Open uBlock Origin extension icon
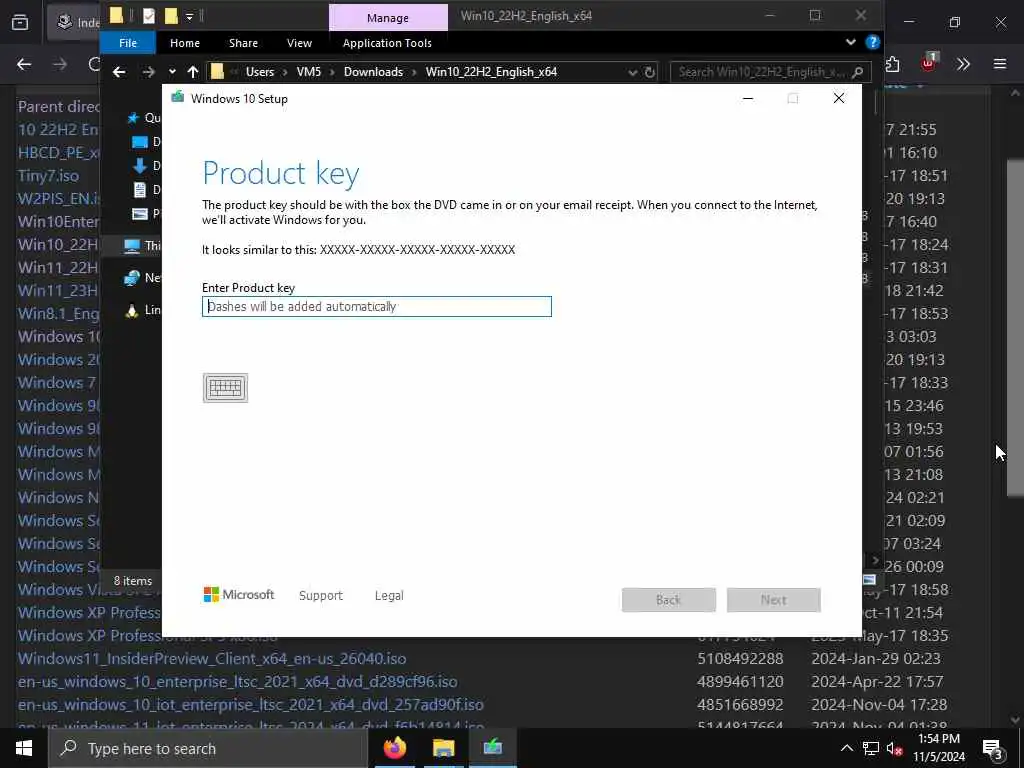 pos(929,62)
